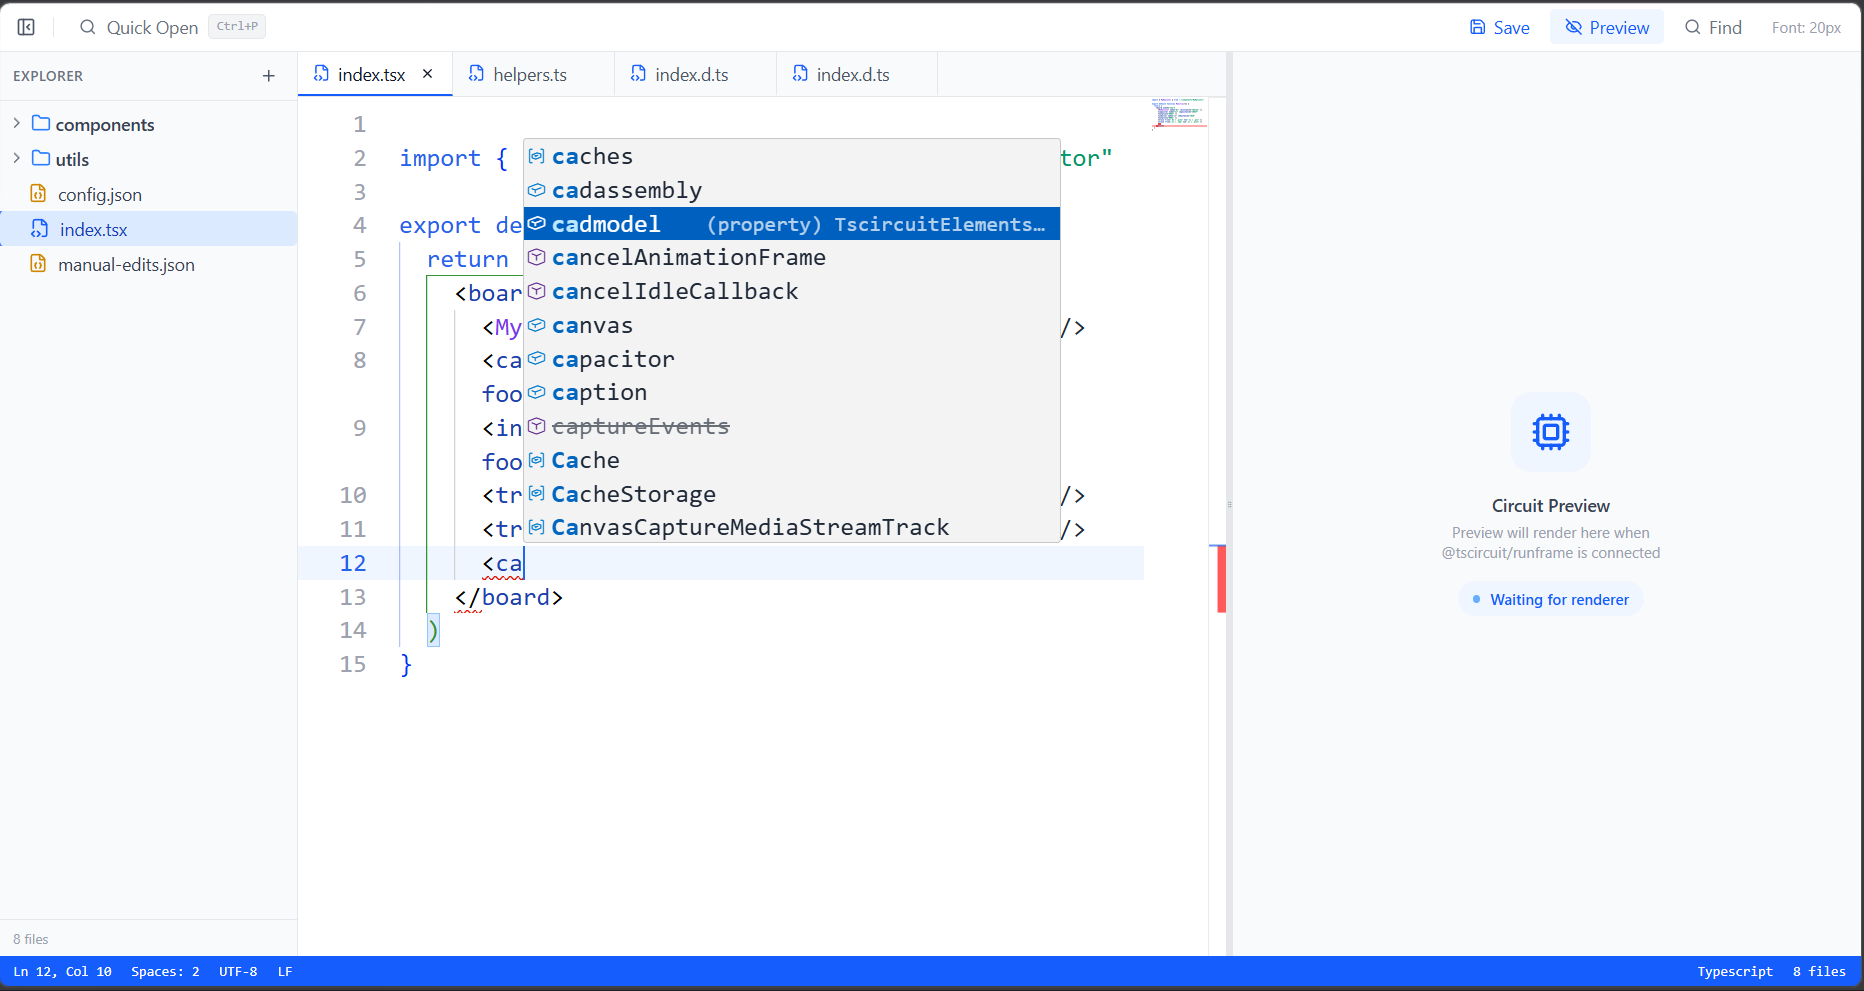The width and height of the screenshot is (1864, 991).
Task: Choose cancelIdleCallback suggestion
Action: [792, 291]
